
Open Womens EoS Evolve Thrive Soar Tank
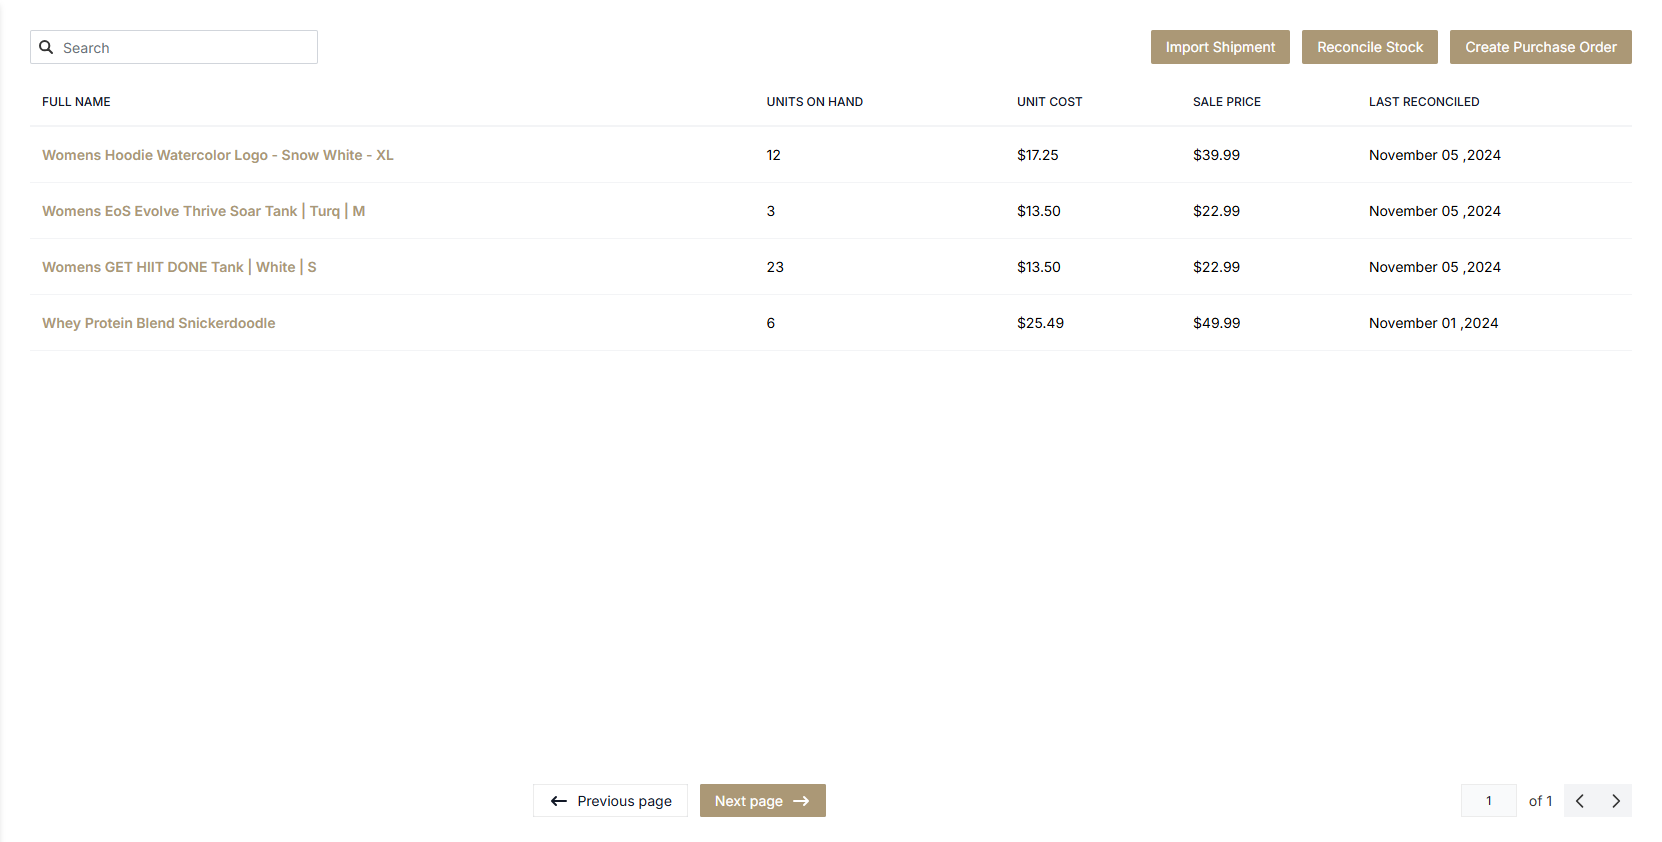coord(203,211)
